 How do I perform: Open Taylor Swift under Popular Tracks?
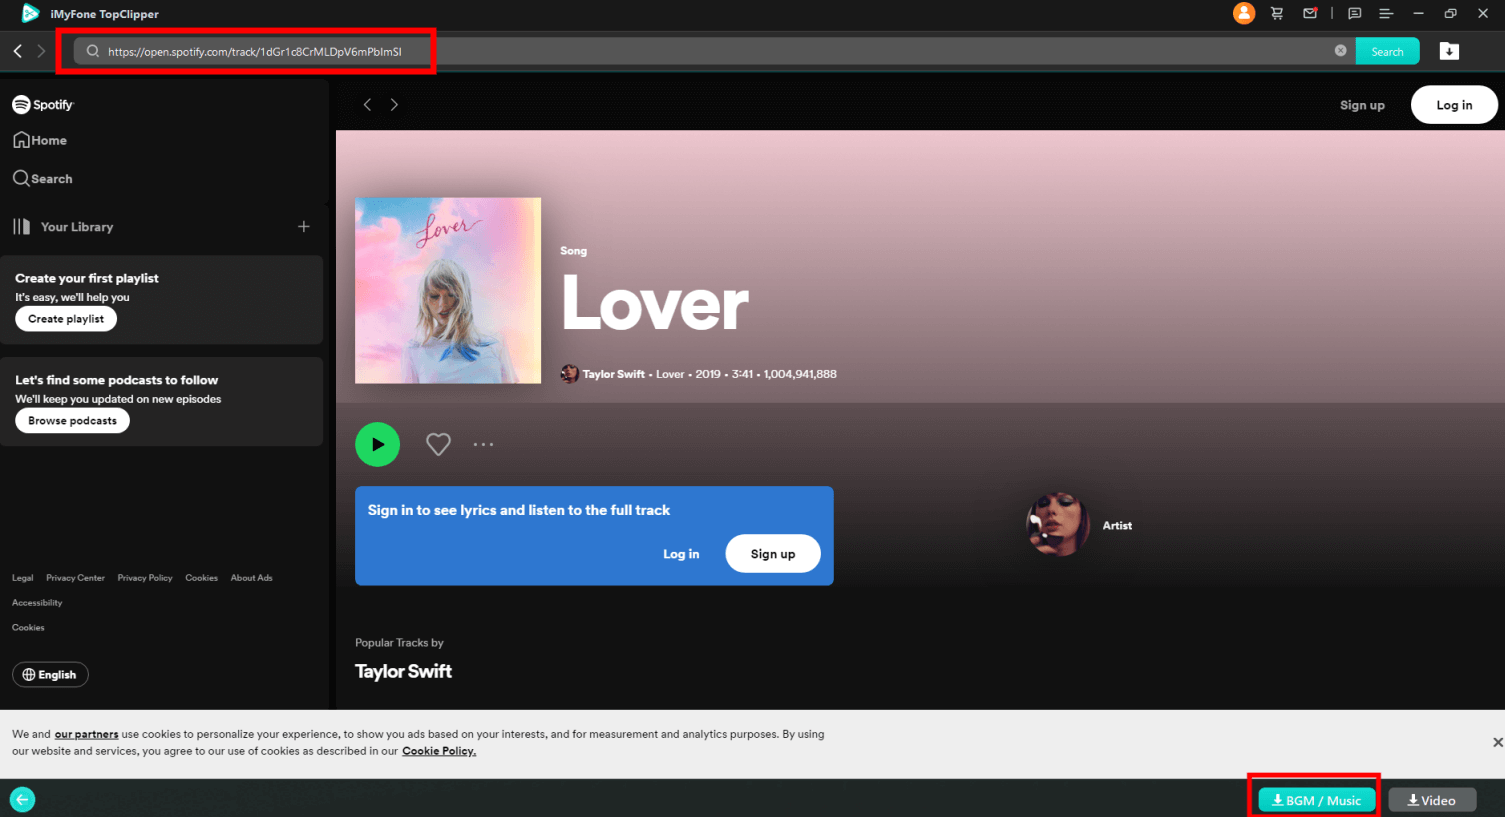403,671
